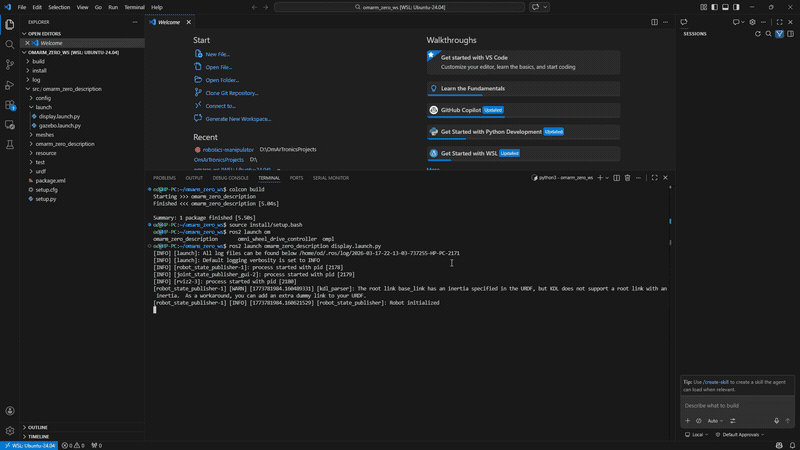Toggle the sessions filter button
800x450 pixels.
(x=780, y=34)
